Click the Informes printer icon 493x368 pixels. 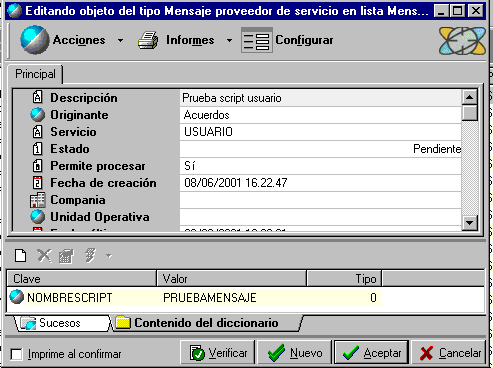[x=148, y=40]
